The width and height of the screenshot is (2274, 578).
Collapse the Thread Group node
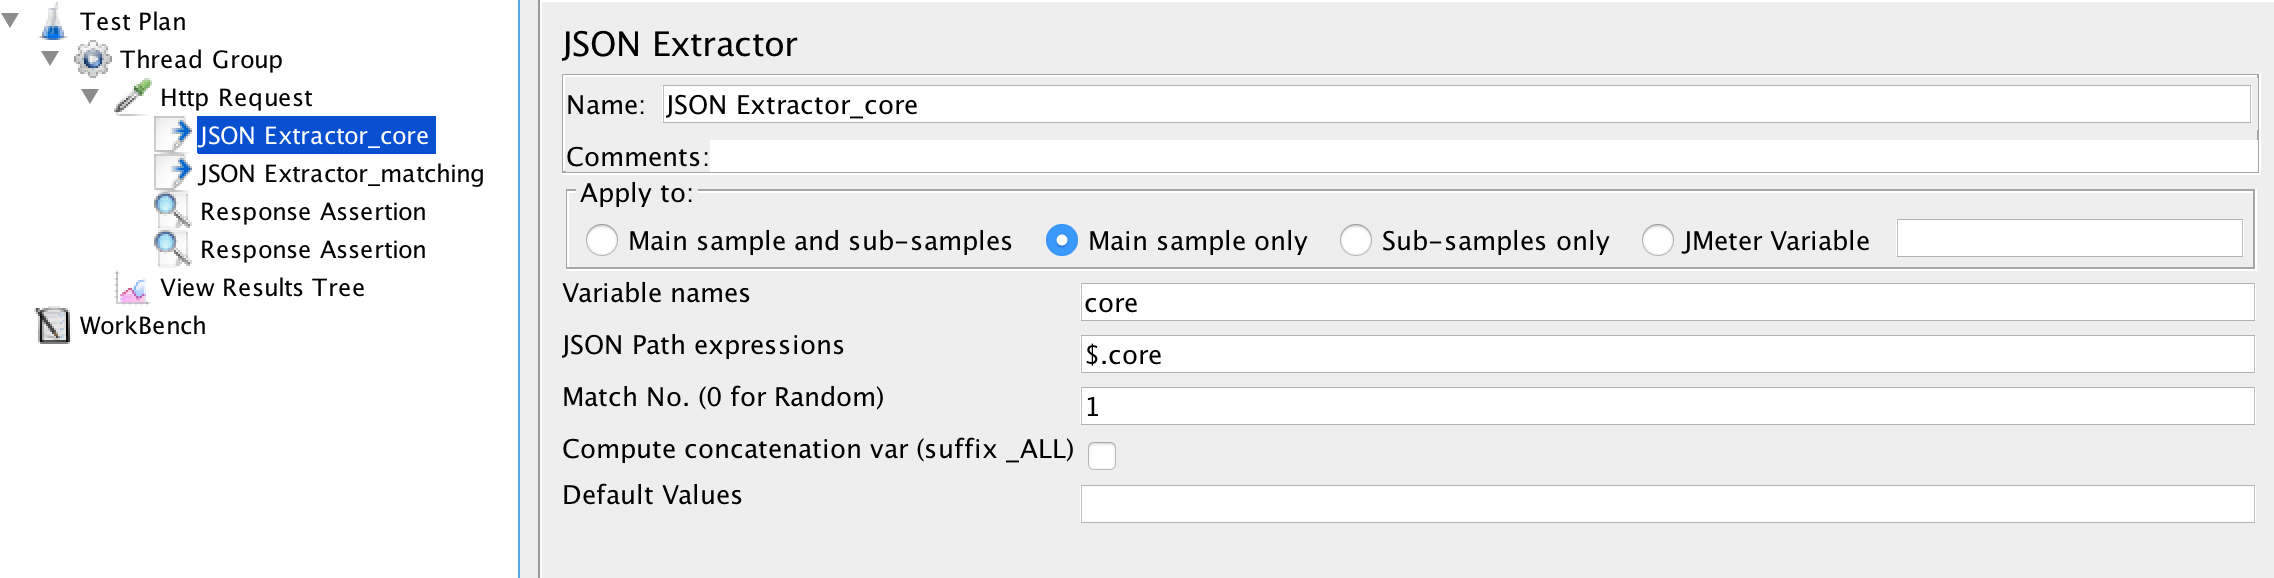[50, 59]
